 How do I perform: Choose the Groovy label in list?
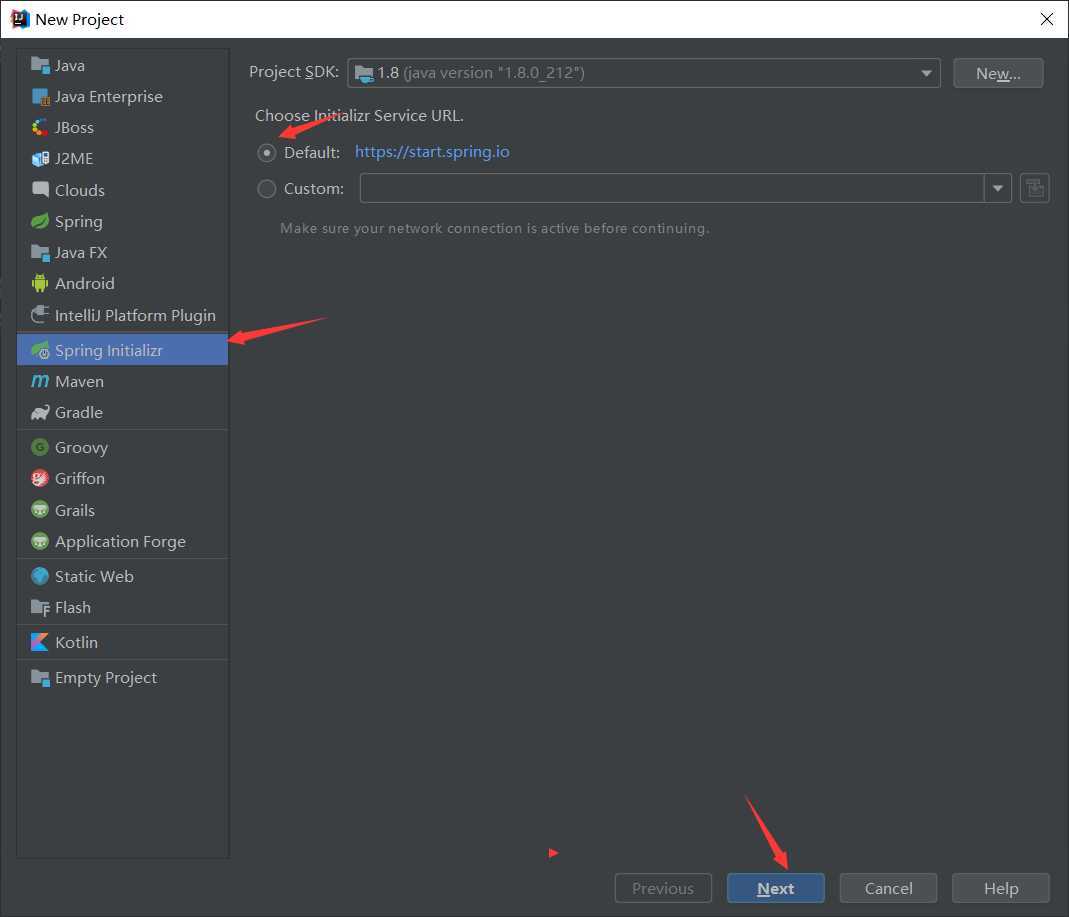coord(81,447)
